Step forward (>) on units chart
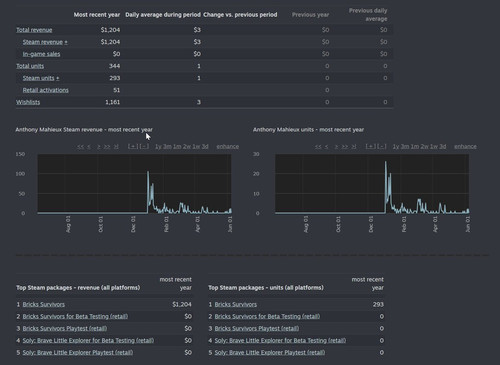Viewport: 500px width, 365px height. [336, 147]
